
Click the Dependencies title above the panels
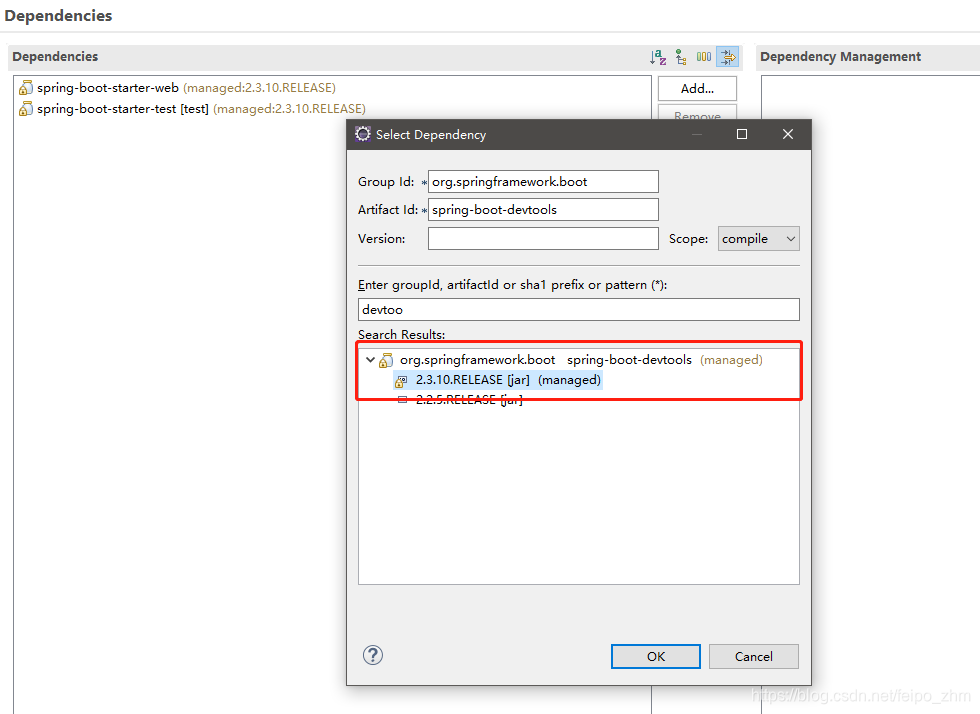click(58, 15)
